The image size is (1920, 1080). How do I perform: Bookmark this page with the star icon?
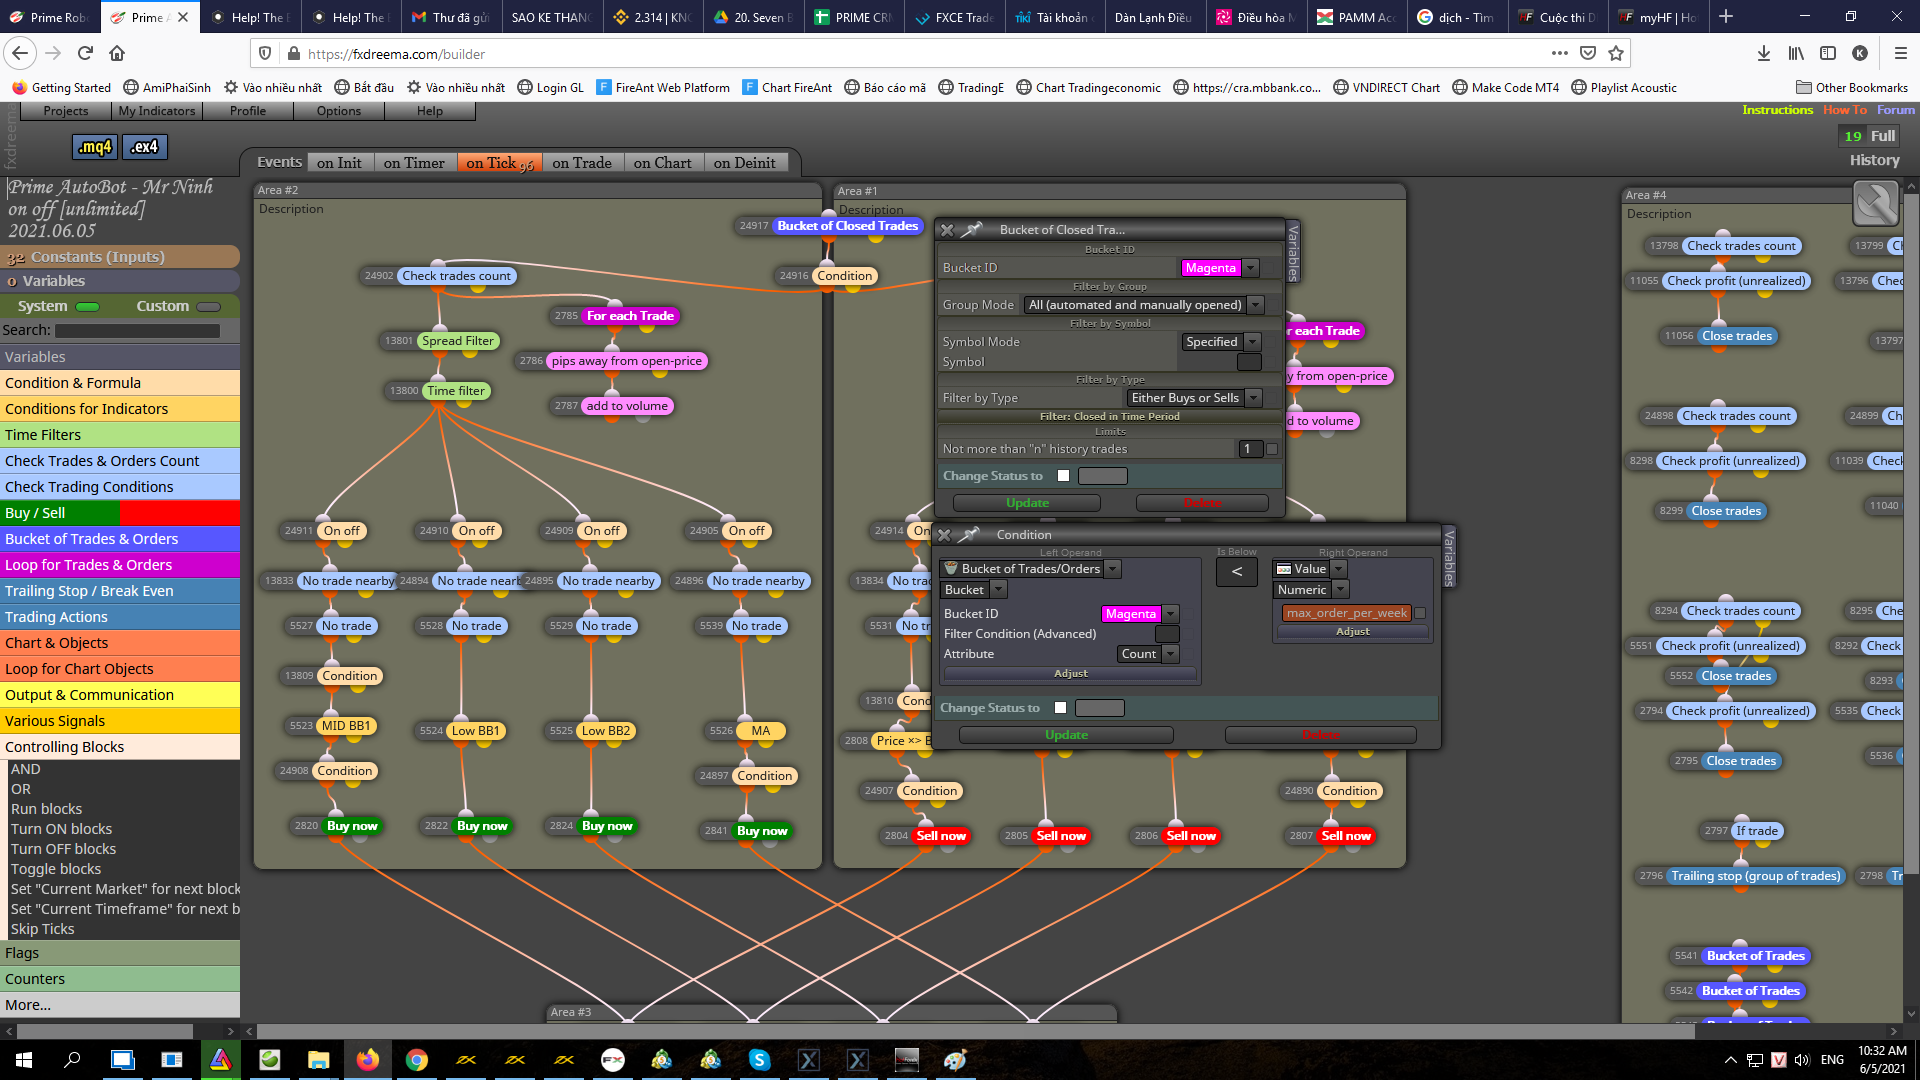click(1616, 53)
